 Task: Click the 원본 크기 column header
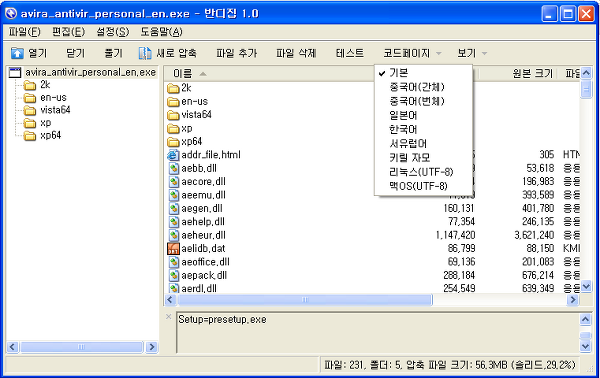tap(532, 73)
